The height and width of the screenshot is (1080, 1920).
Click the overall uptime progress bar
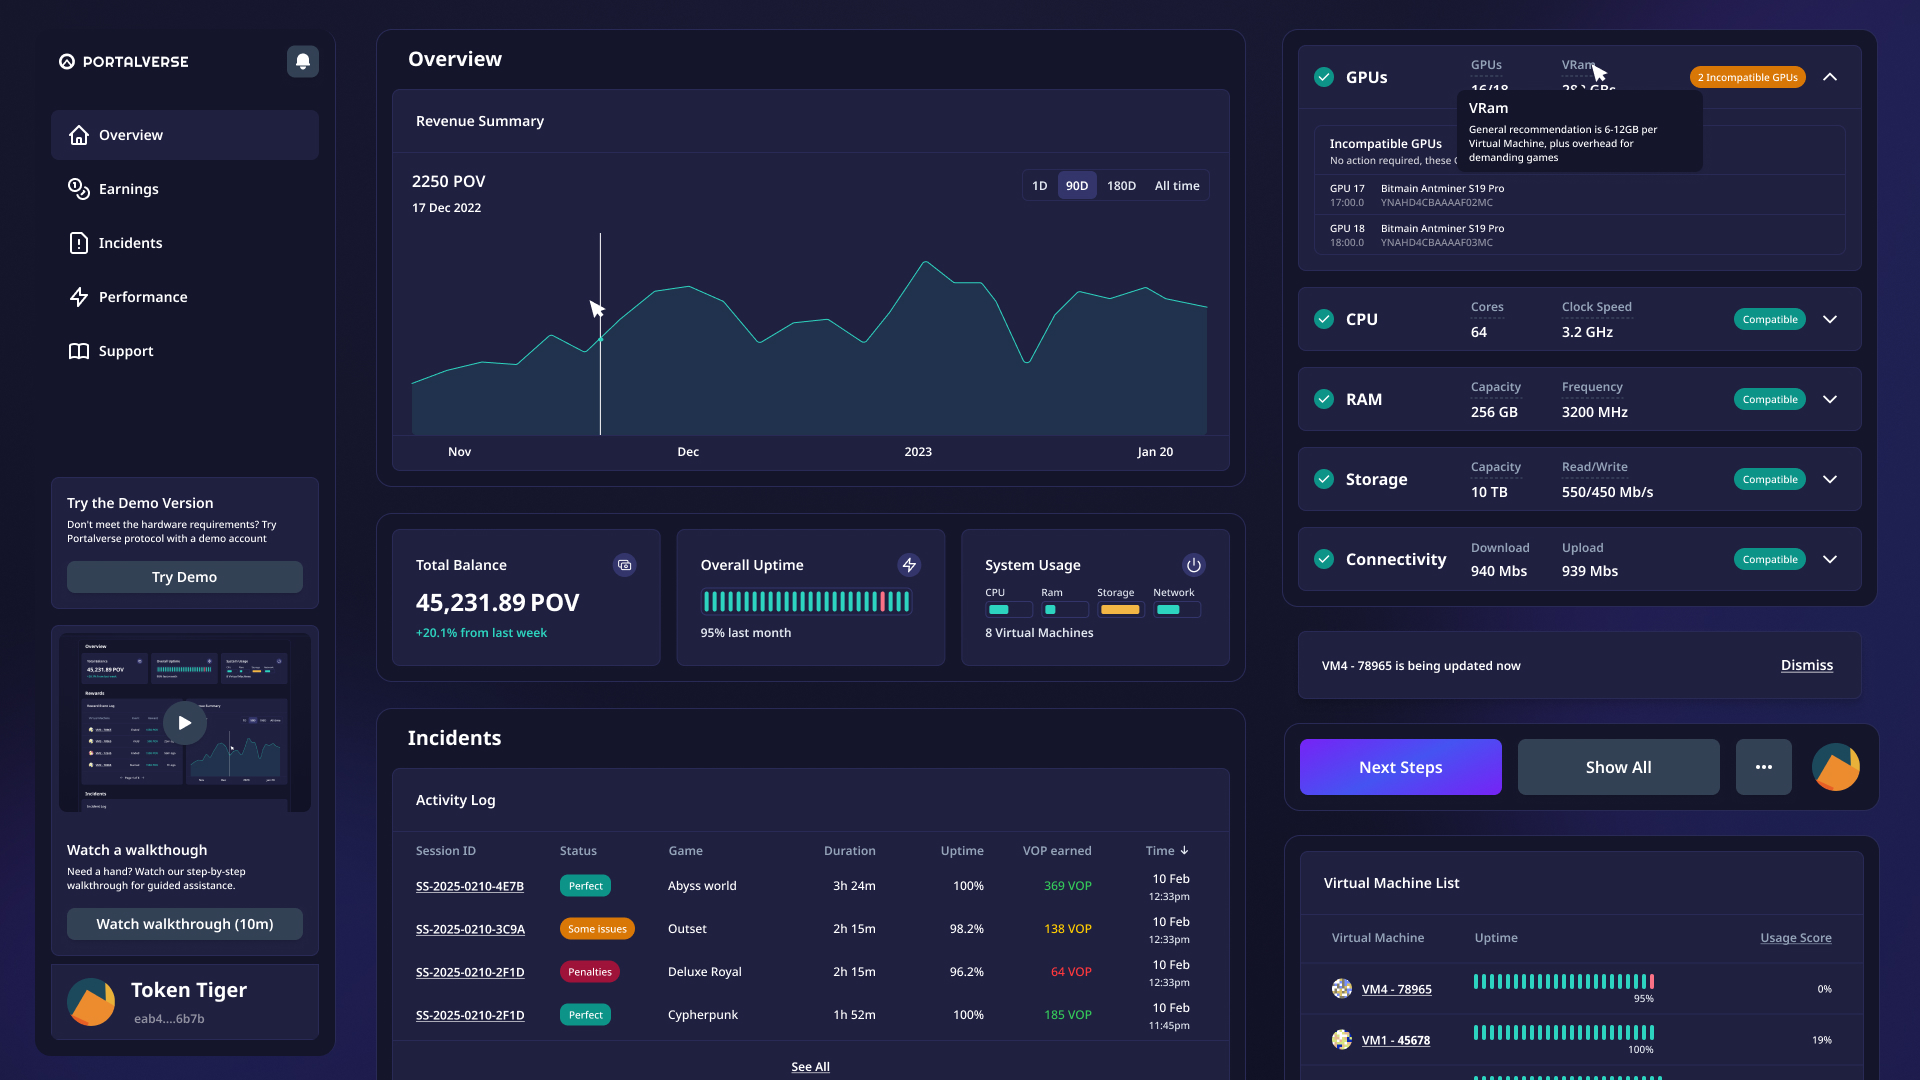(806, 601)
